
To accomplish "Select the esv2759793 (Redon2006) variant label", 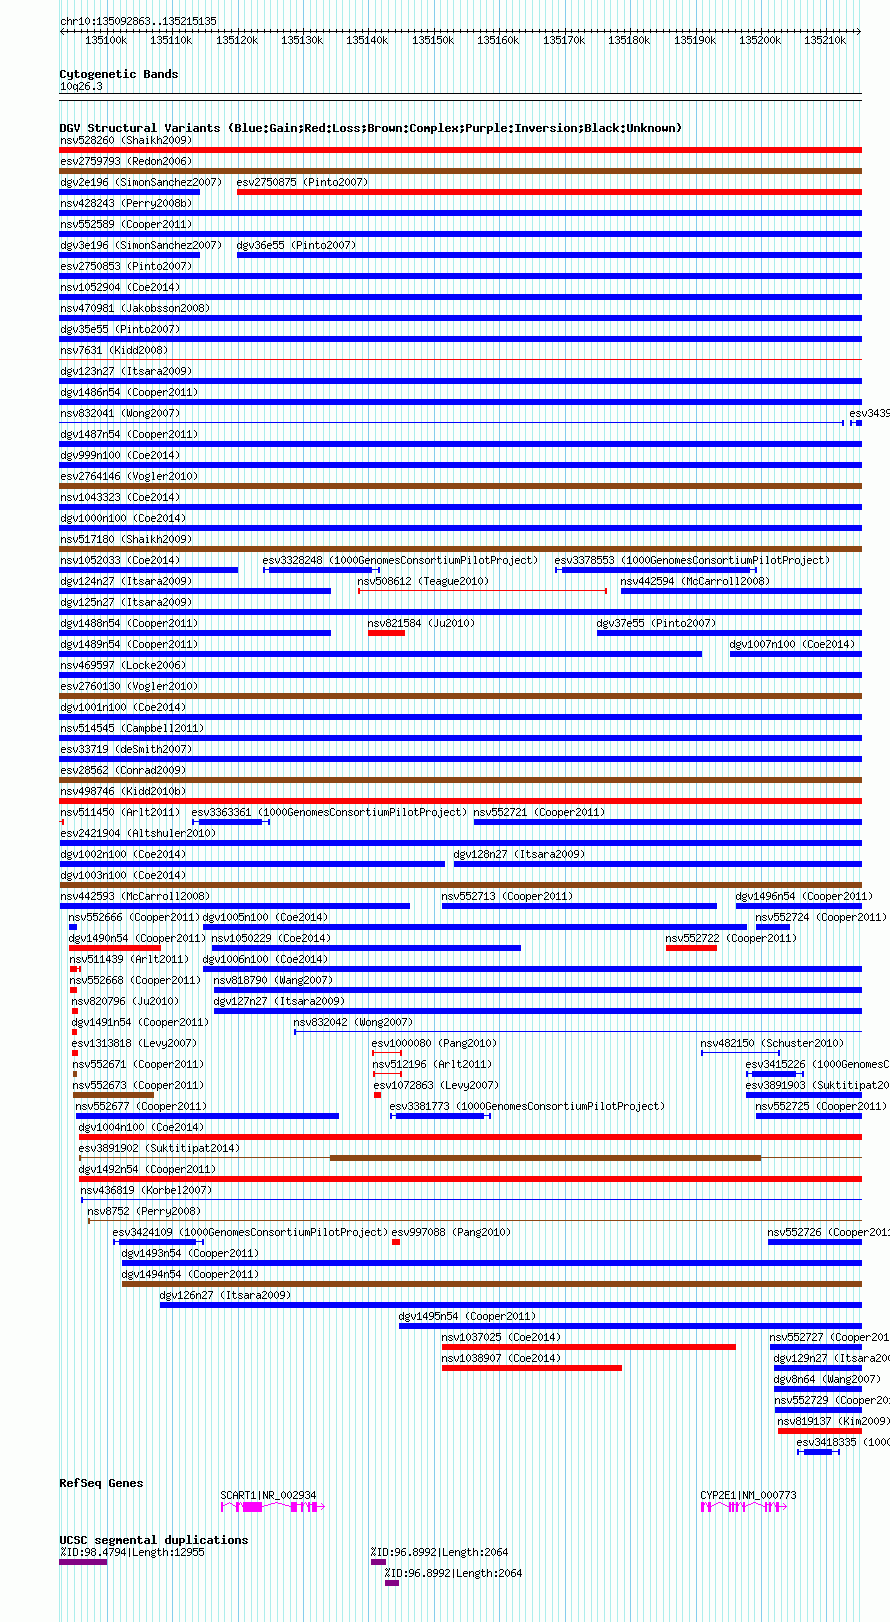I will 126,161.
